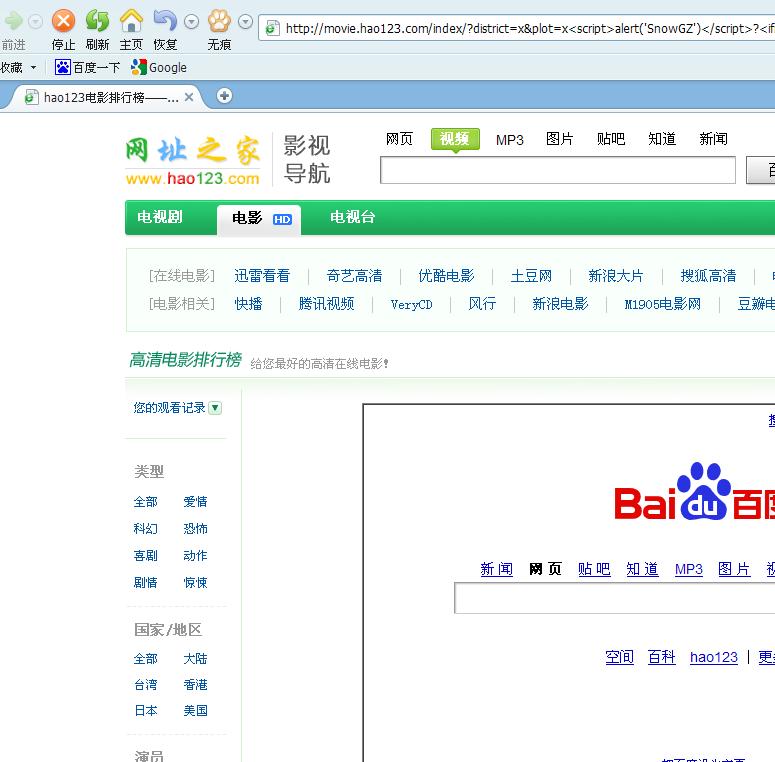Screen dimensions: 775x762
Task: Open the traceless mode dropdown arrow
Action: click(x=245, y=22)
